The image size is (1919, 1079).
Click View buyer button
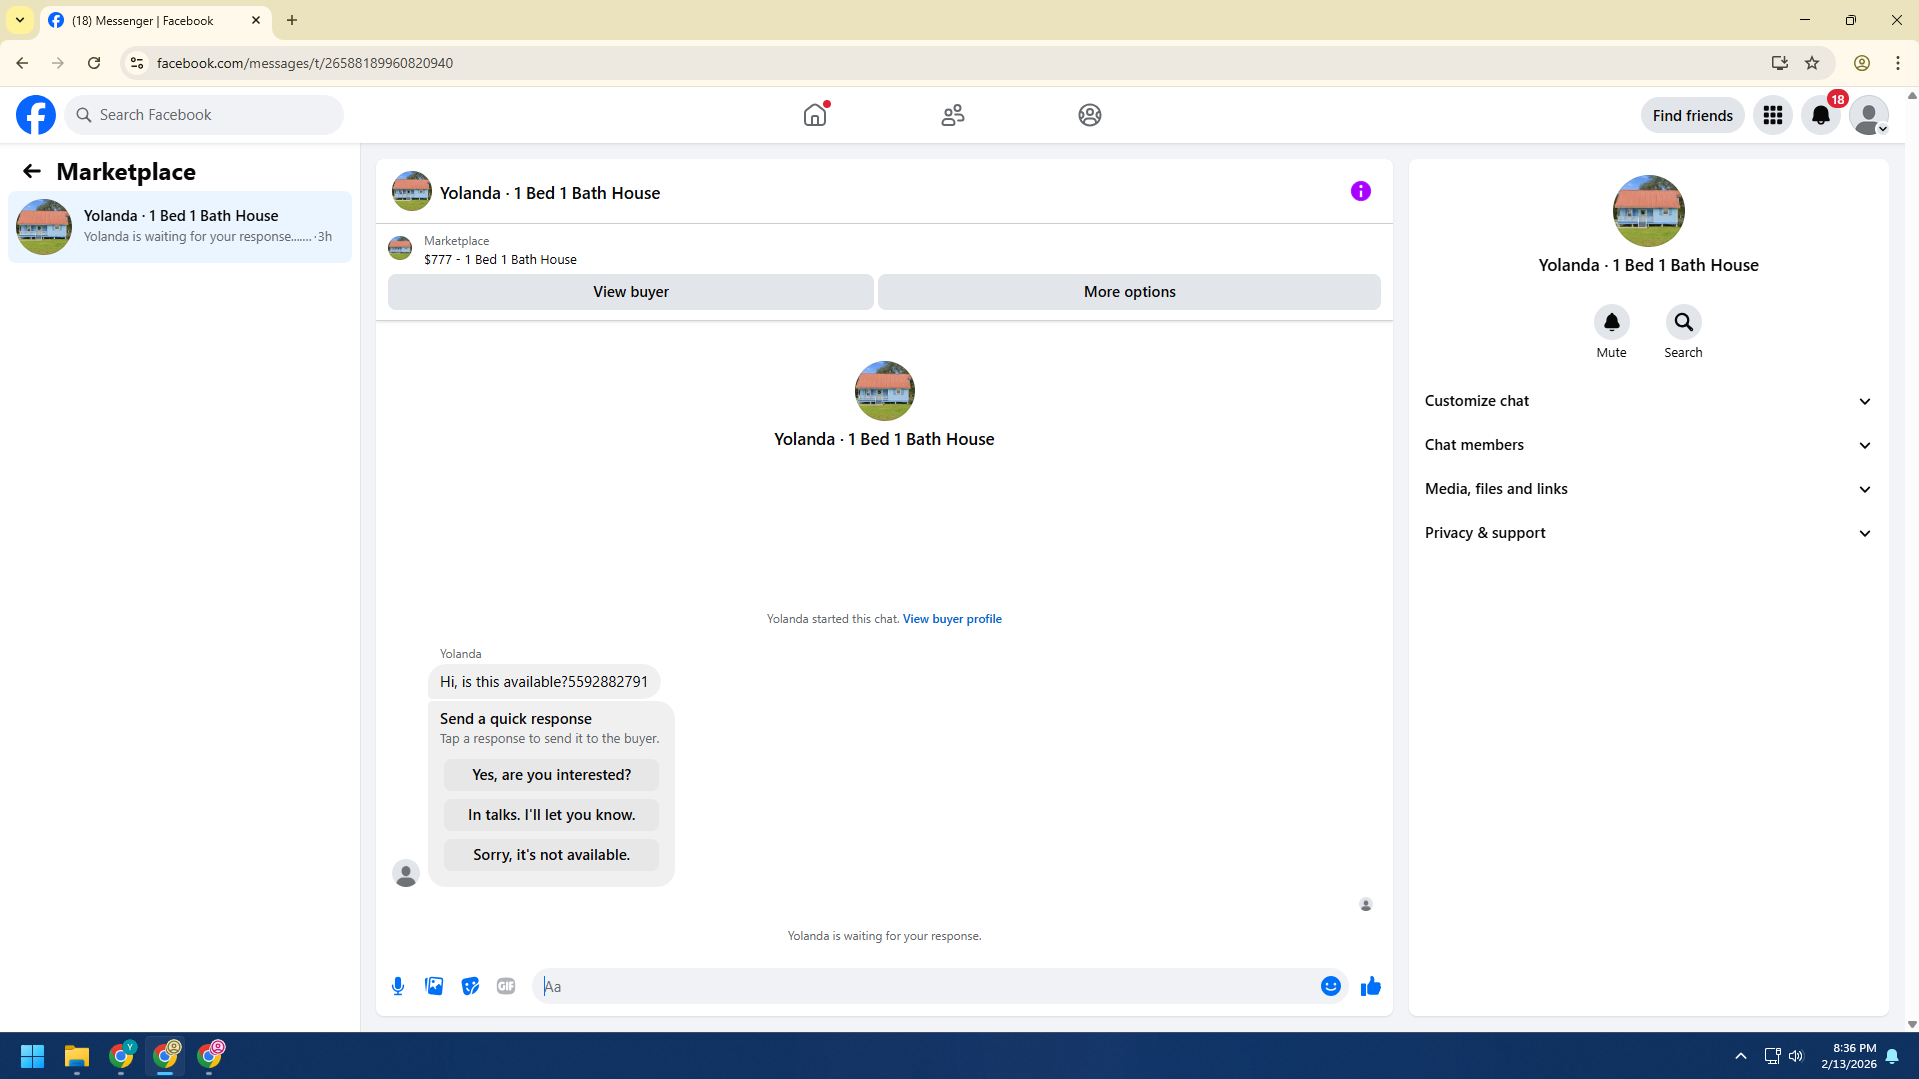point(631,292)
